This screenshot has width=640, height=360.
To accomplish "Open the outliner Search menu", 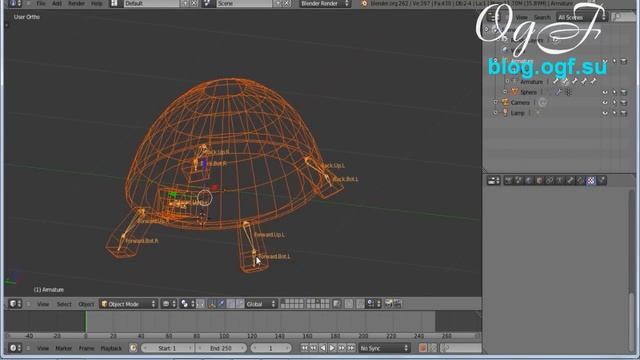I will click(x=542, y=17).
